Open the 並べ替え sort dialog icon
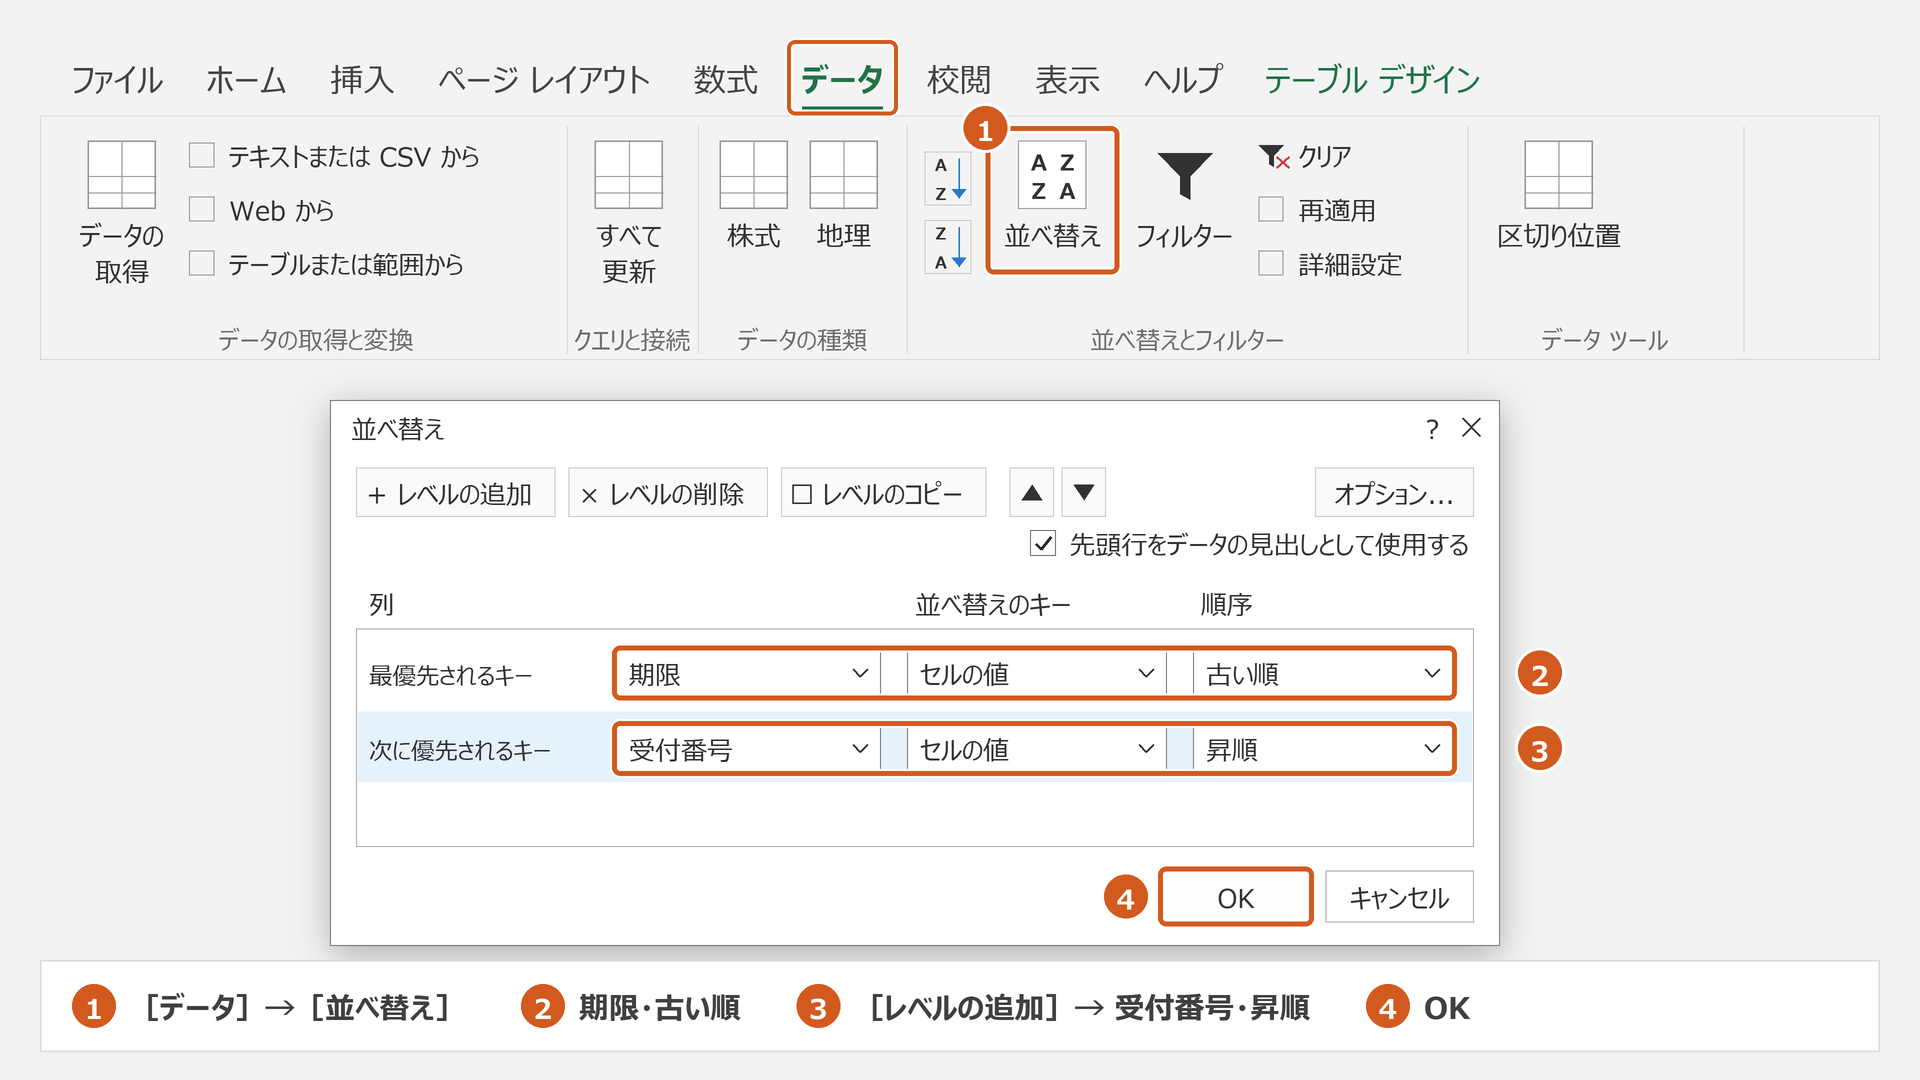The height and width of the screenshot is (1080, 1920). 1052,175
